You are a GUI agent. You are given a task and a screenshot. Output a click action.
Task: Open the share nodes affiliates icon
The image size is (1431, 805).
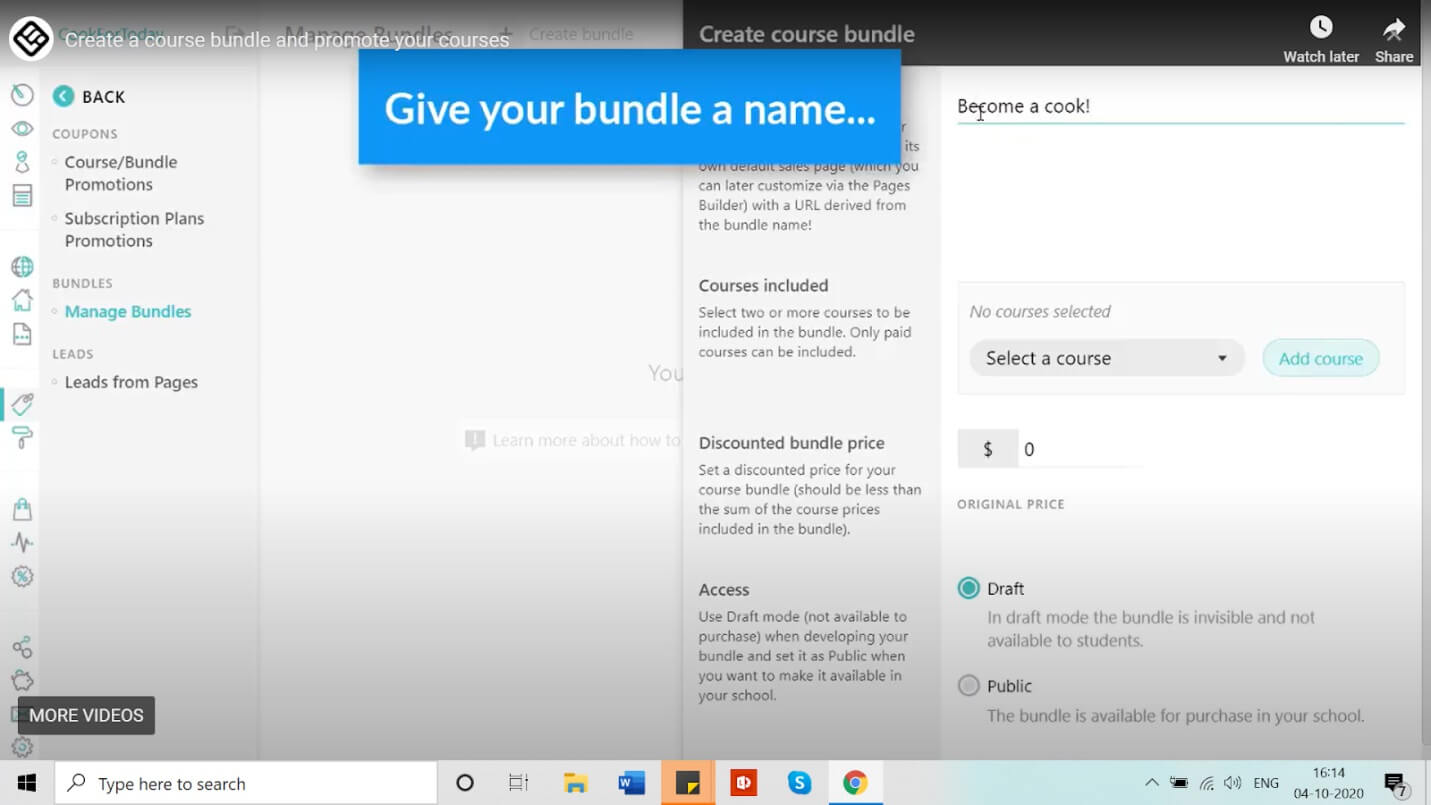22,647
